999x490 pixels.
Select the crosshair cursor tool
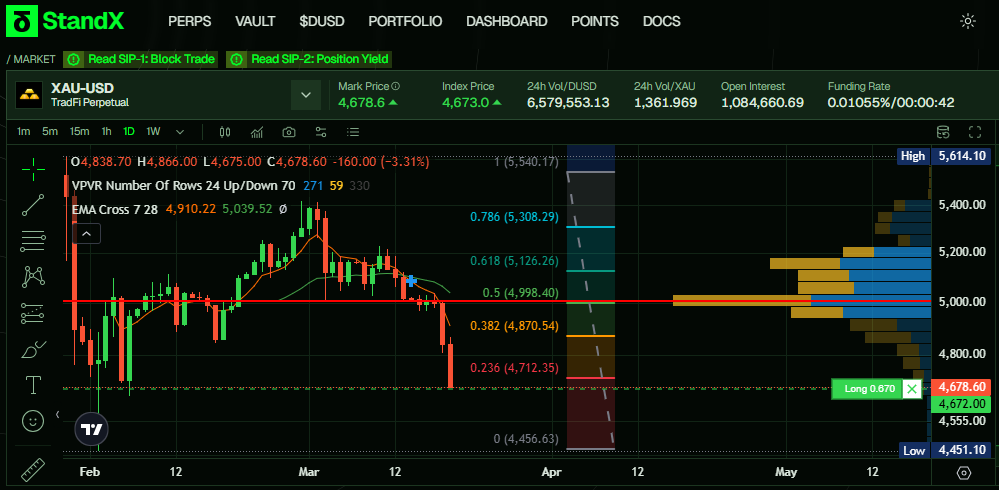point(33,168)
